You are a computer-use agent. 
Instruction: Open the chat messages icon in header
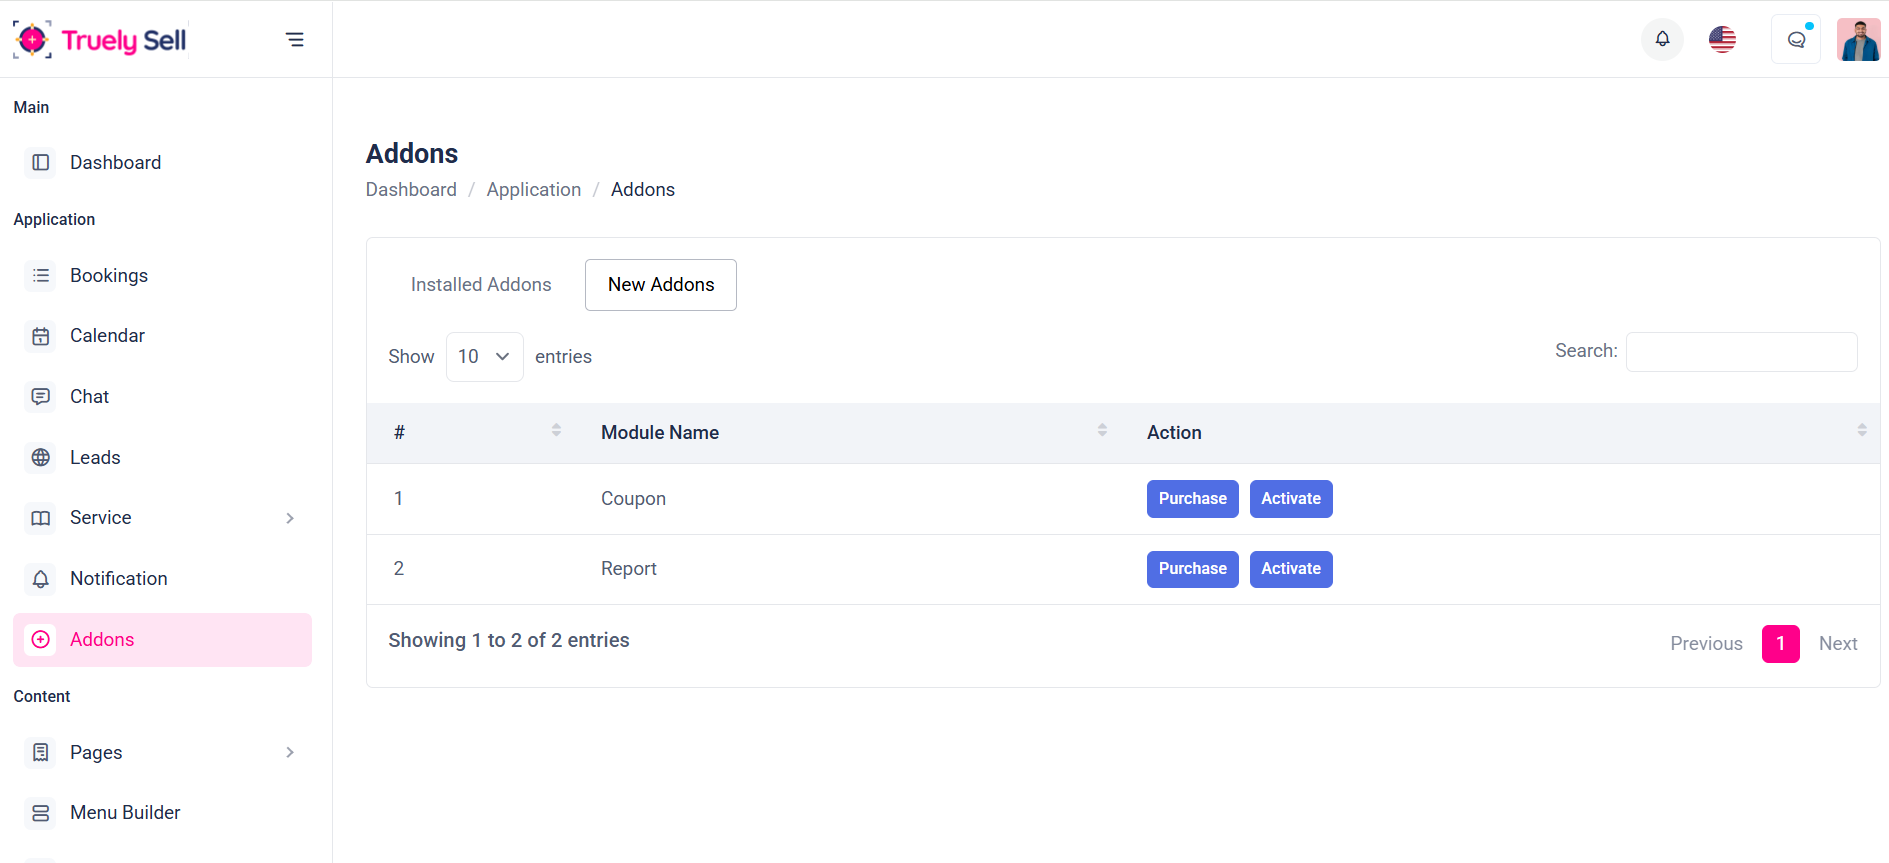coord(1796,40)
